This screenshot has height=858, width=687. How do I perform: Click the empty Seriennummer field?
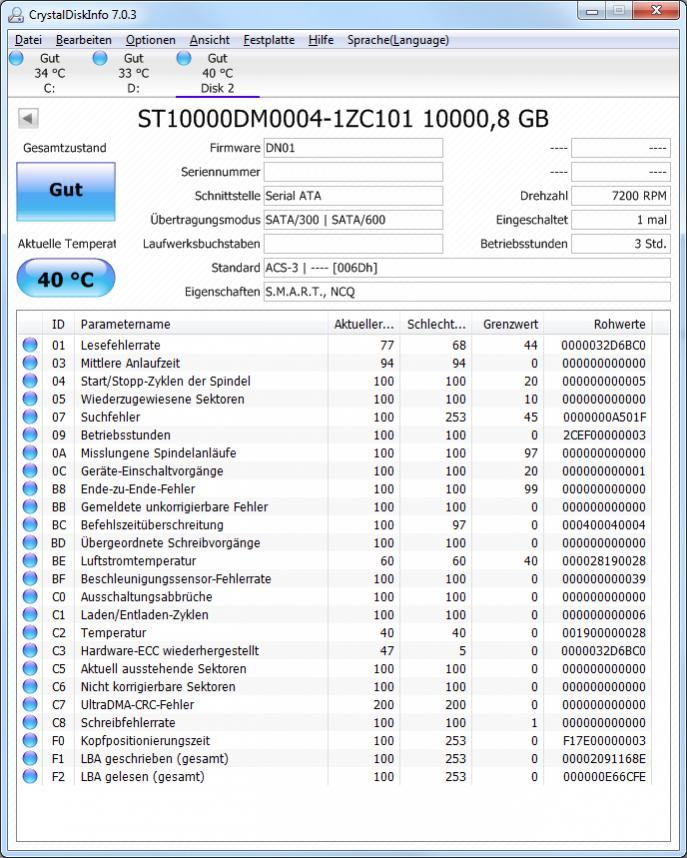353,172
